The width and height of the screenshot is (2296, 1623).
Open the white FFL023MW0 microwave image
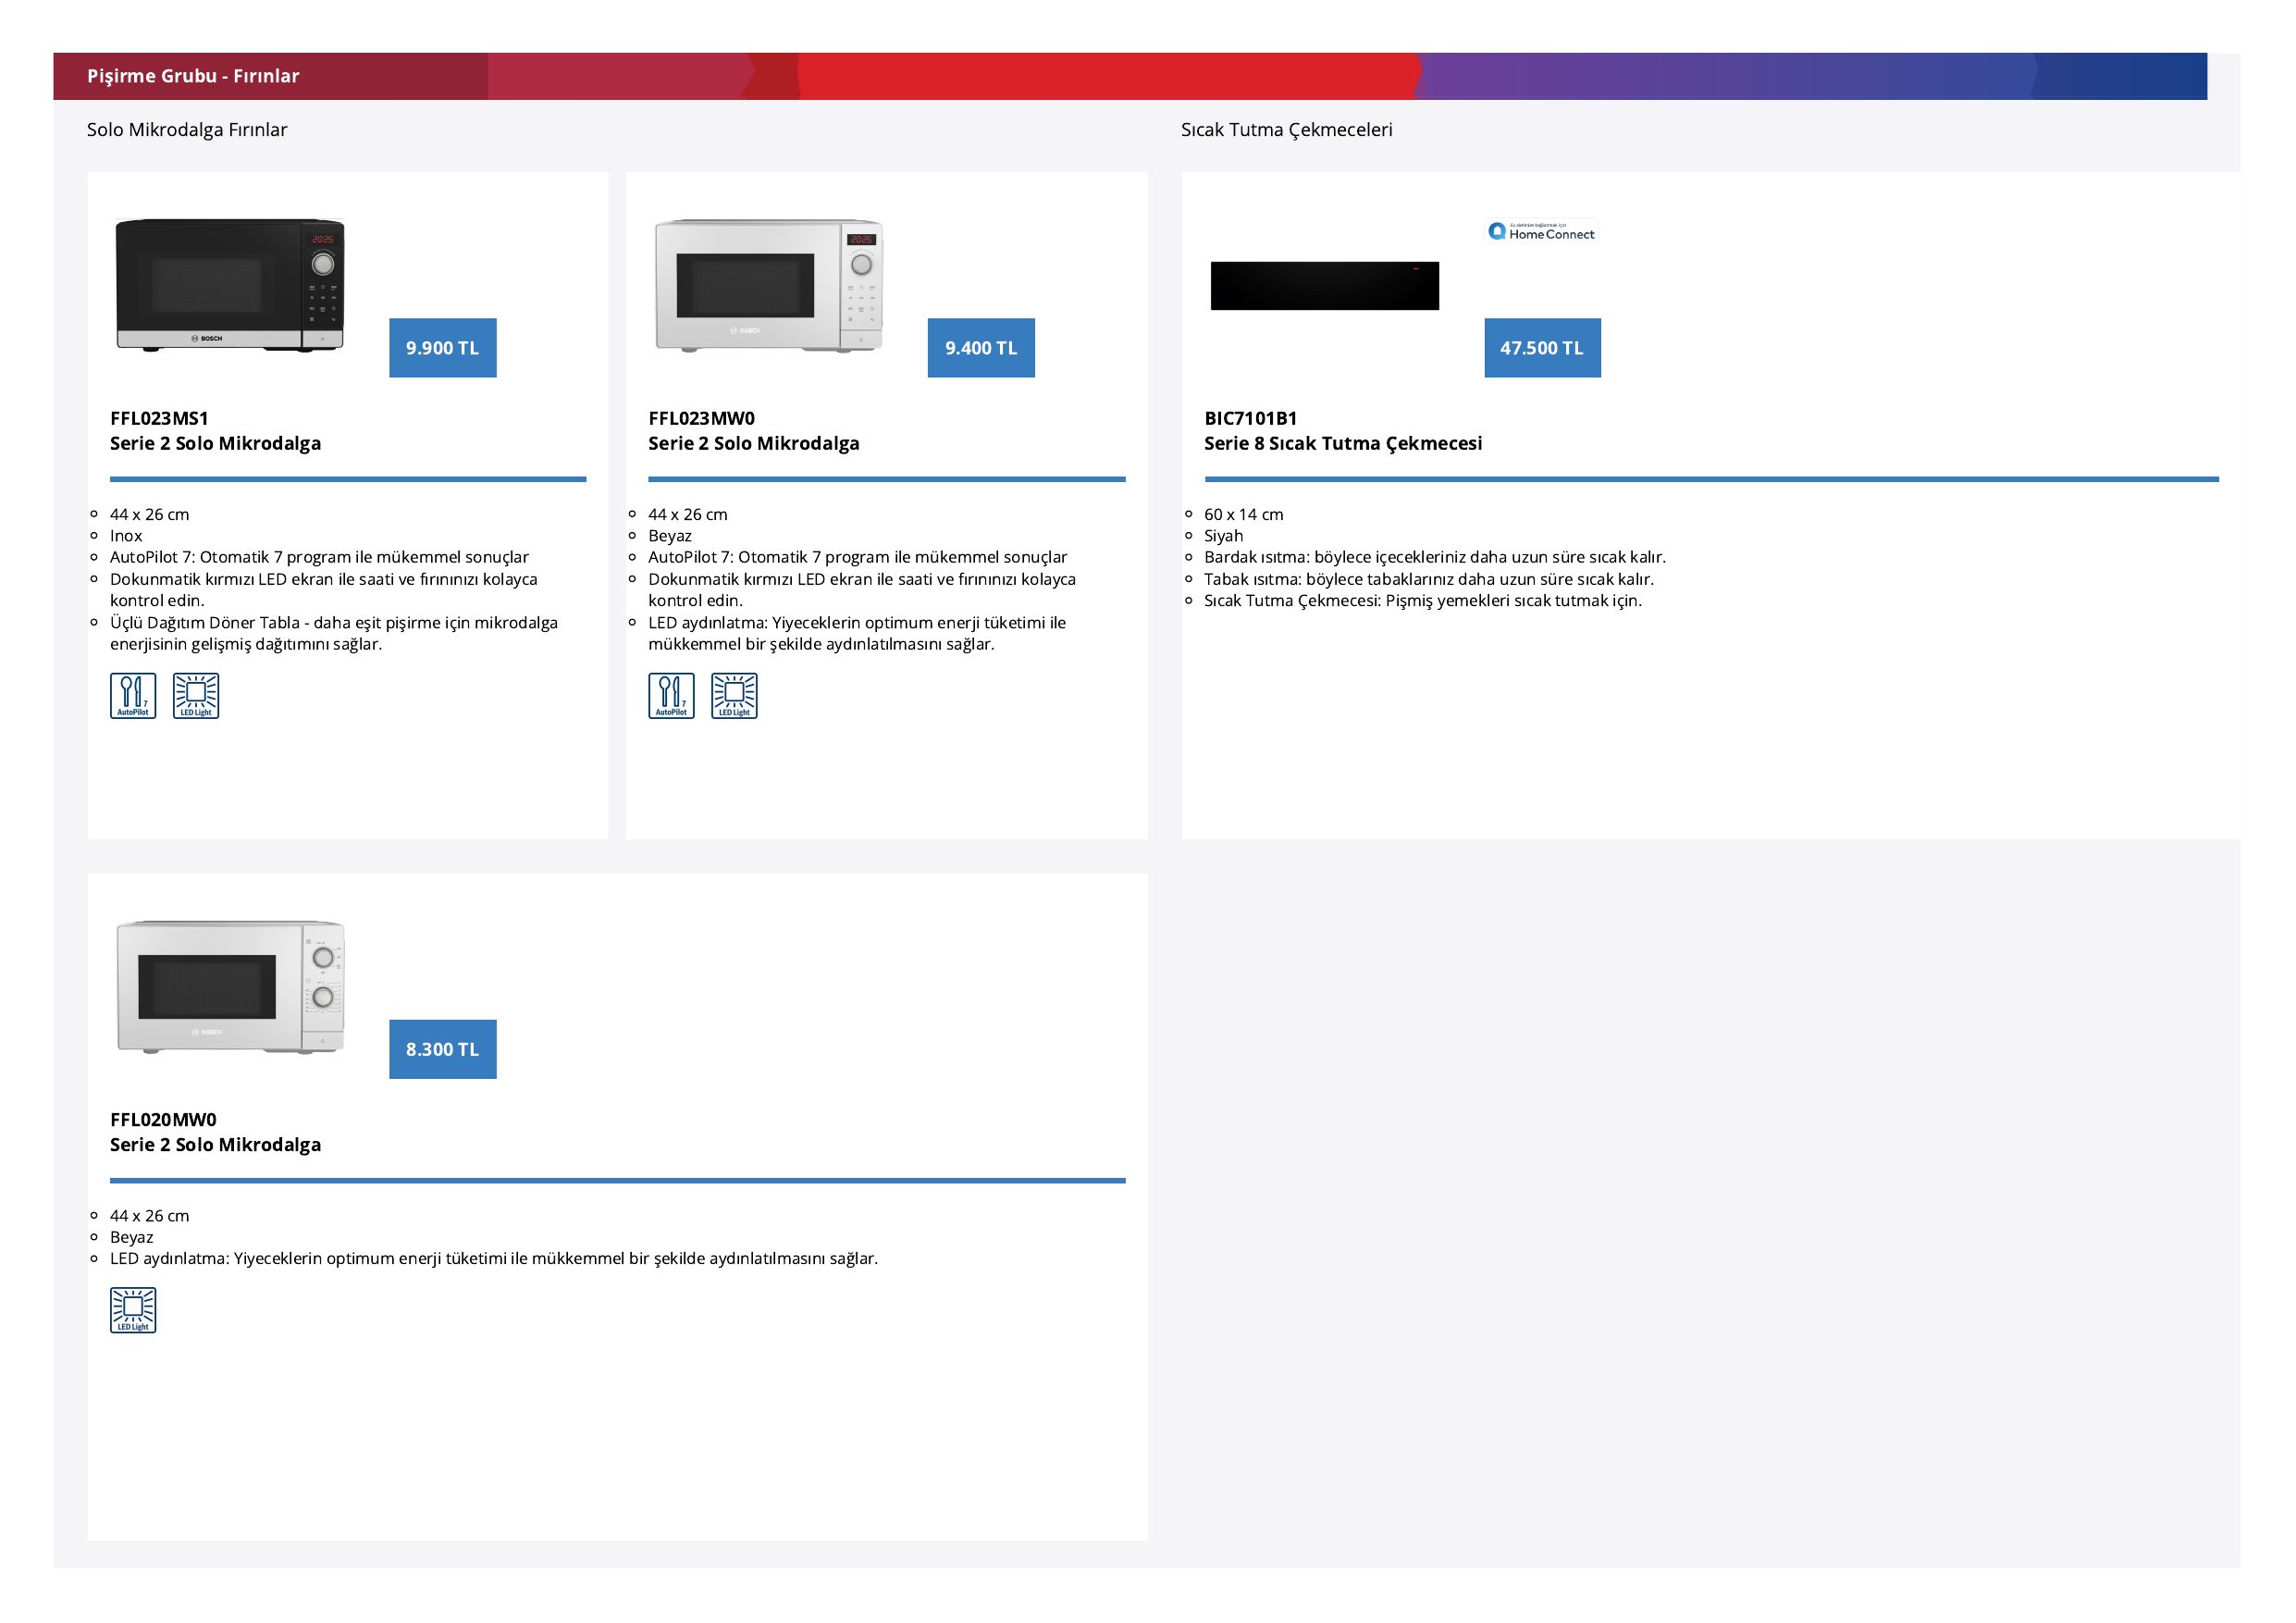[769, 285]
